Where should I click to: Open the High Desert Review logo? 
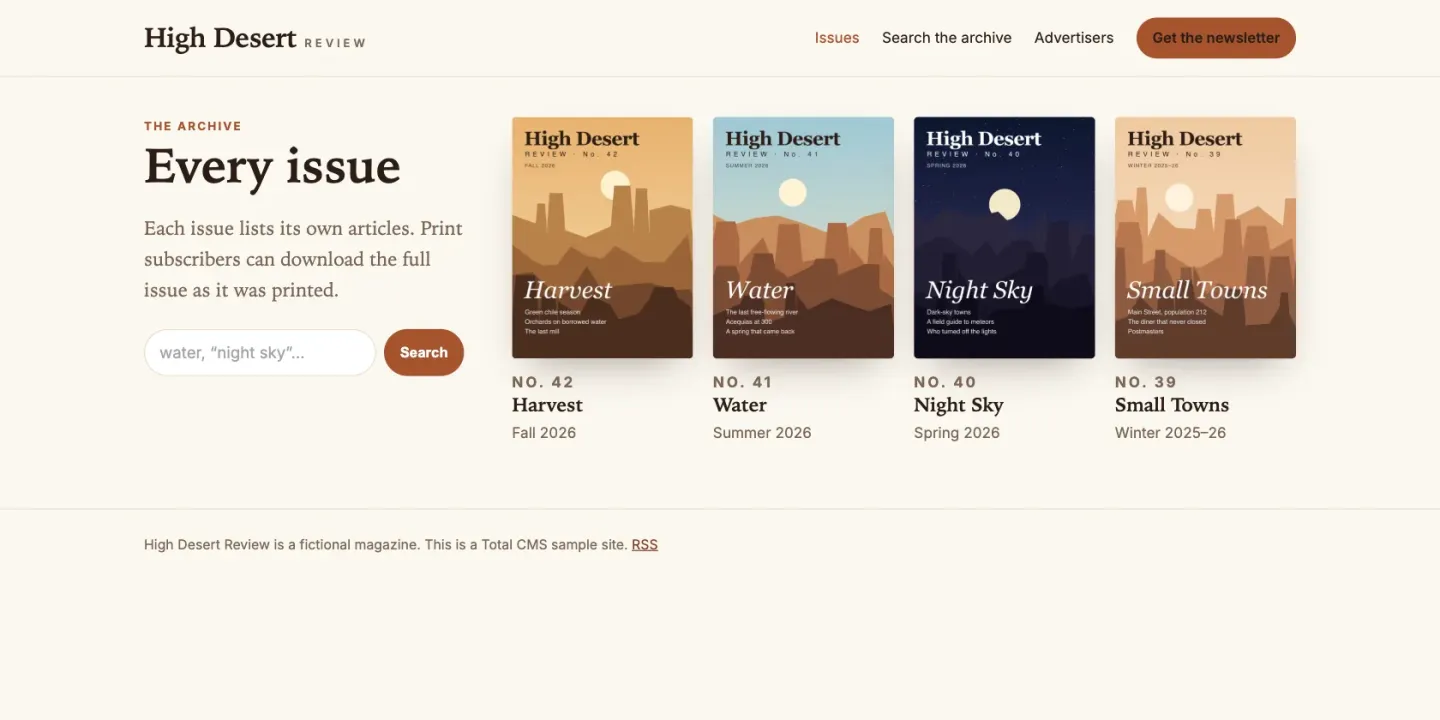(x=255, y=39)
